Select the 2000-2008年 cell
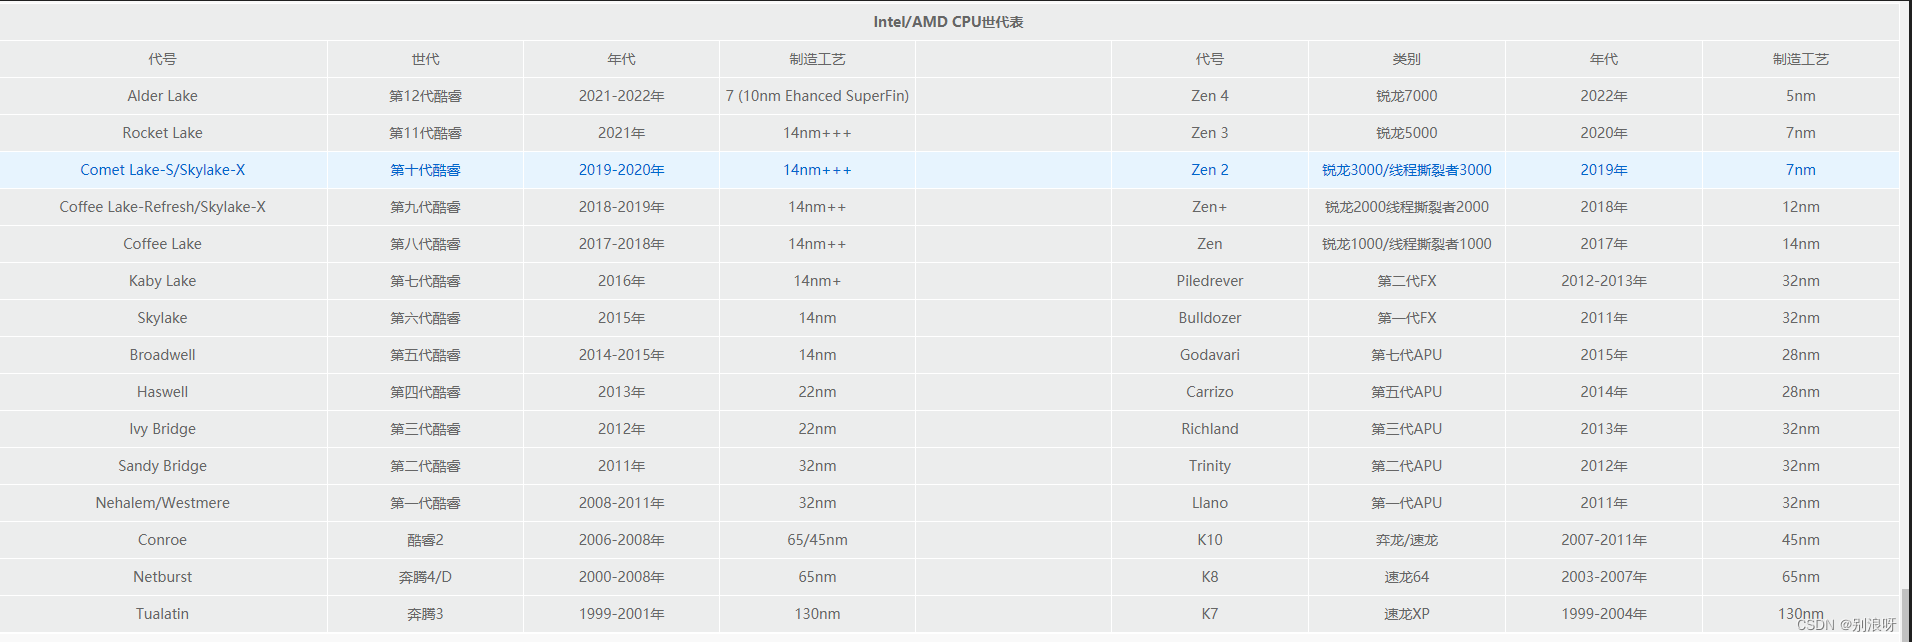Image resolution: width=1912 pixels, height=642 pixels. [621, 577]
